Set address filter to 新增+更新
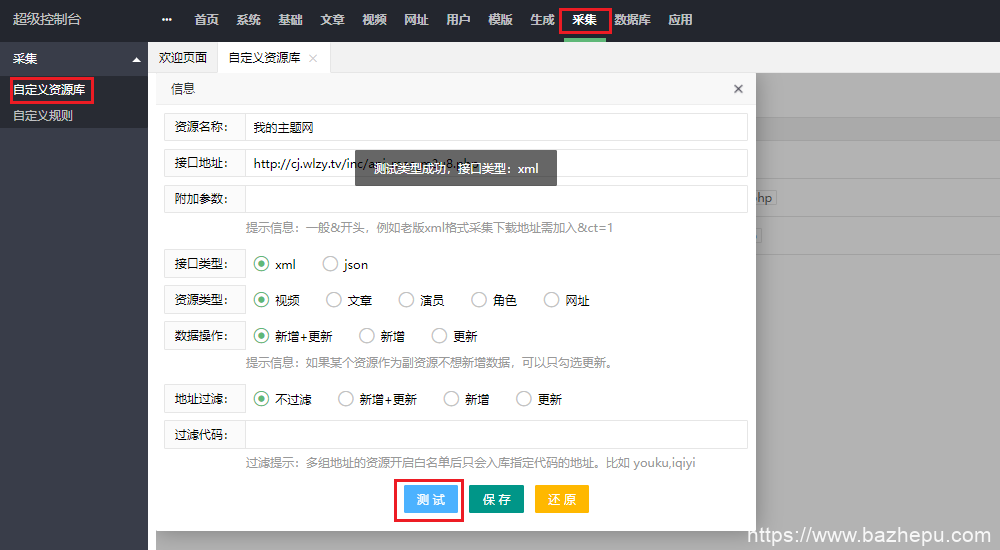Screen dimensions: 1000x550 346,399
